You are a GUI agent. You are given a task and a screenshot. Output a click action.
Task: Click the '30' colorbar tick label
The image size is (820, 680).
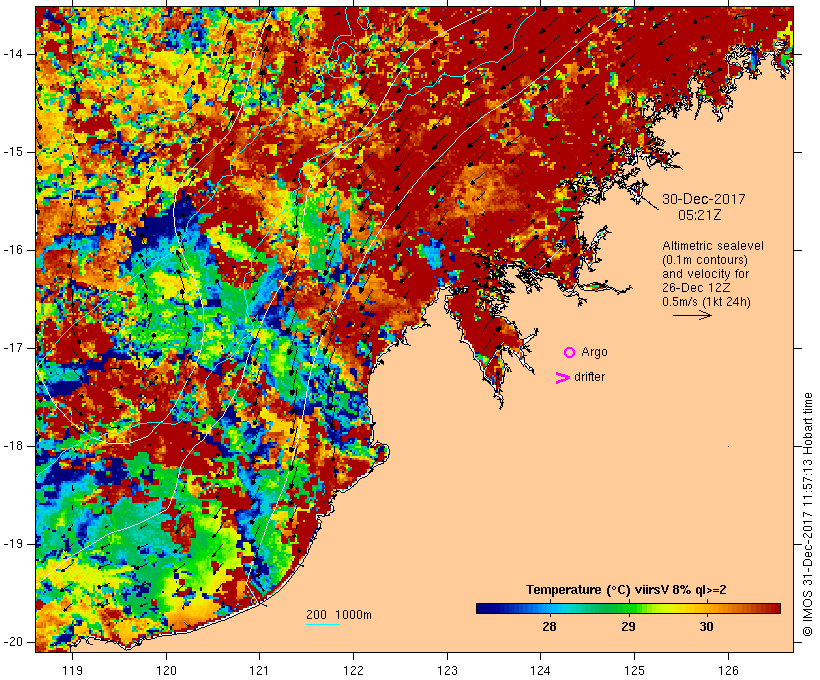(x=707, y=626)
